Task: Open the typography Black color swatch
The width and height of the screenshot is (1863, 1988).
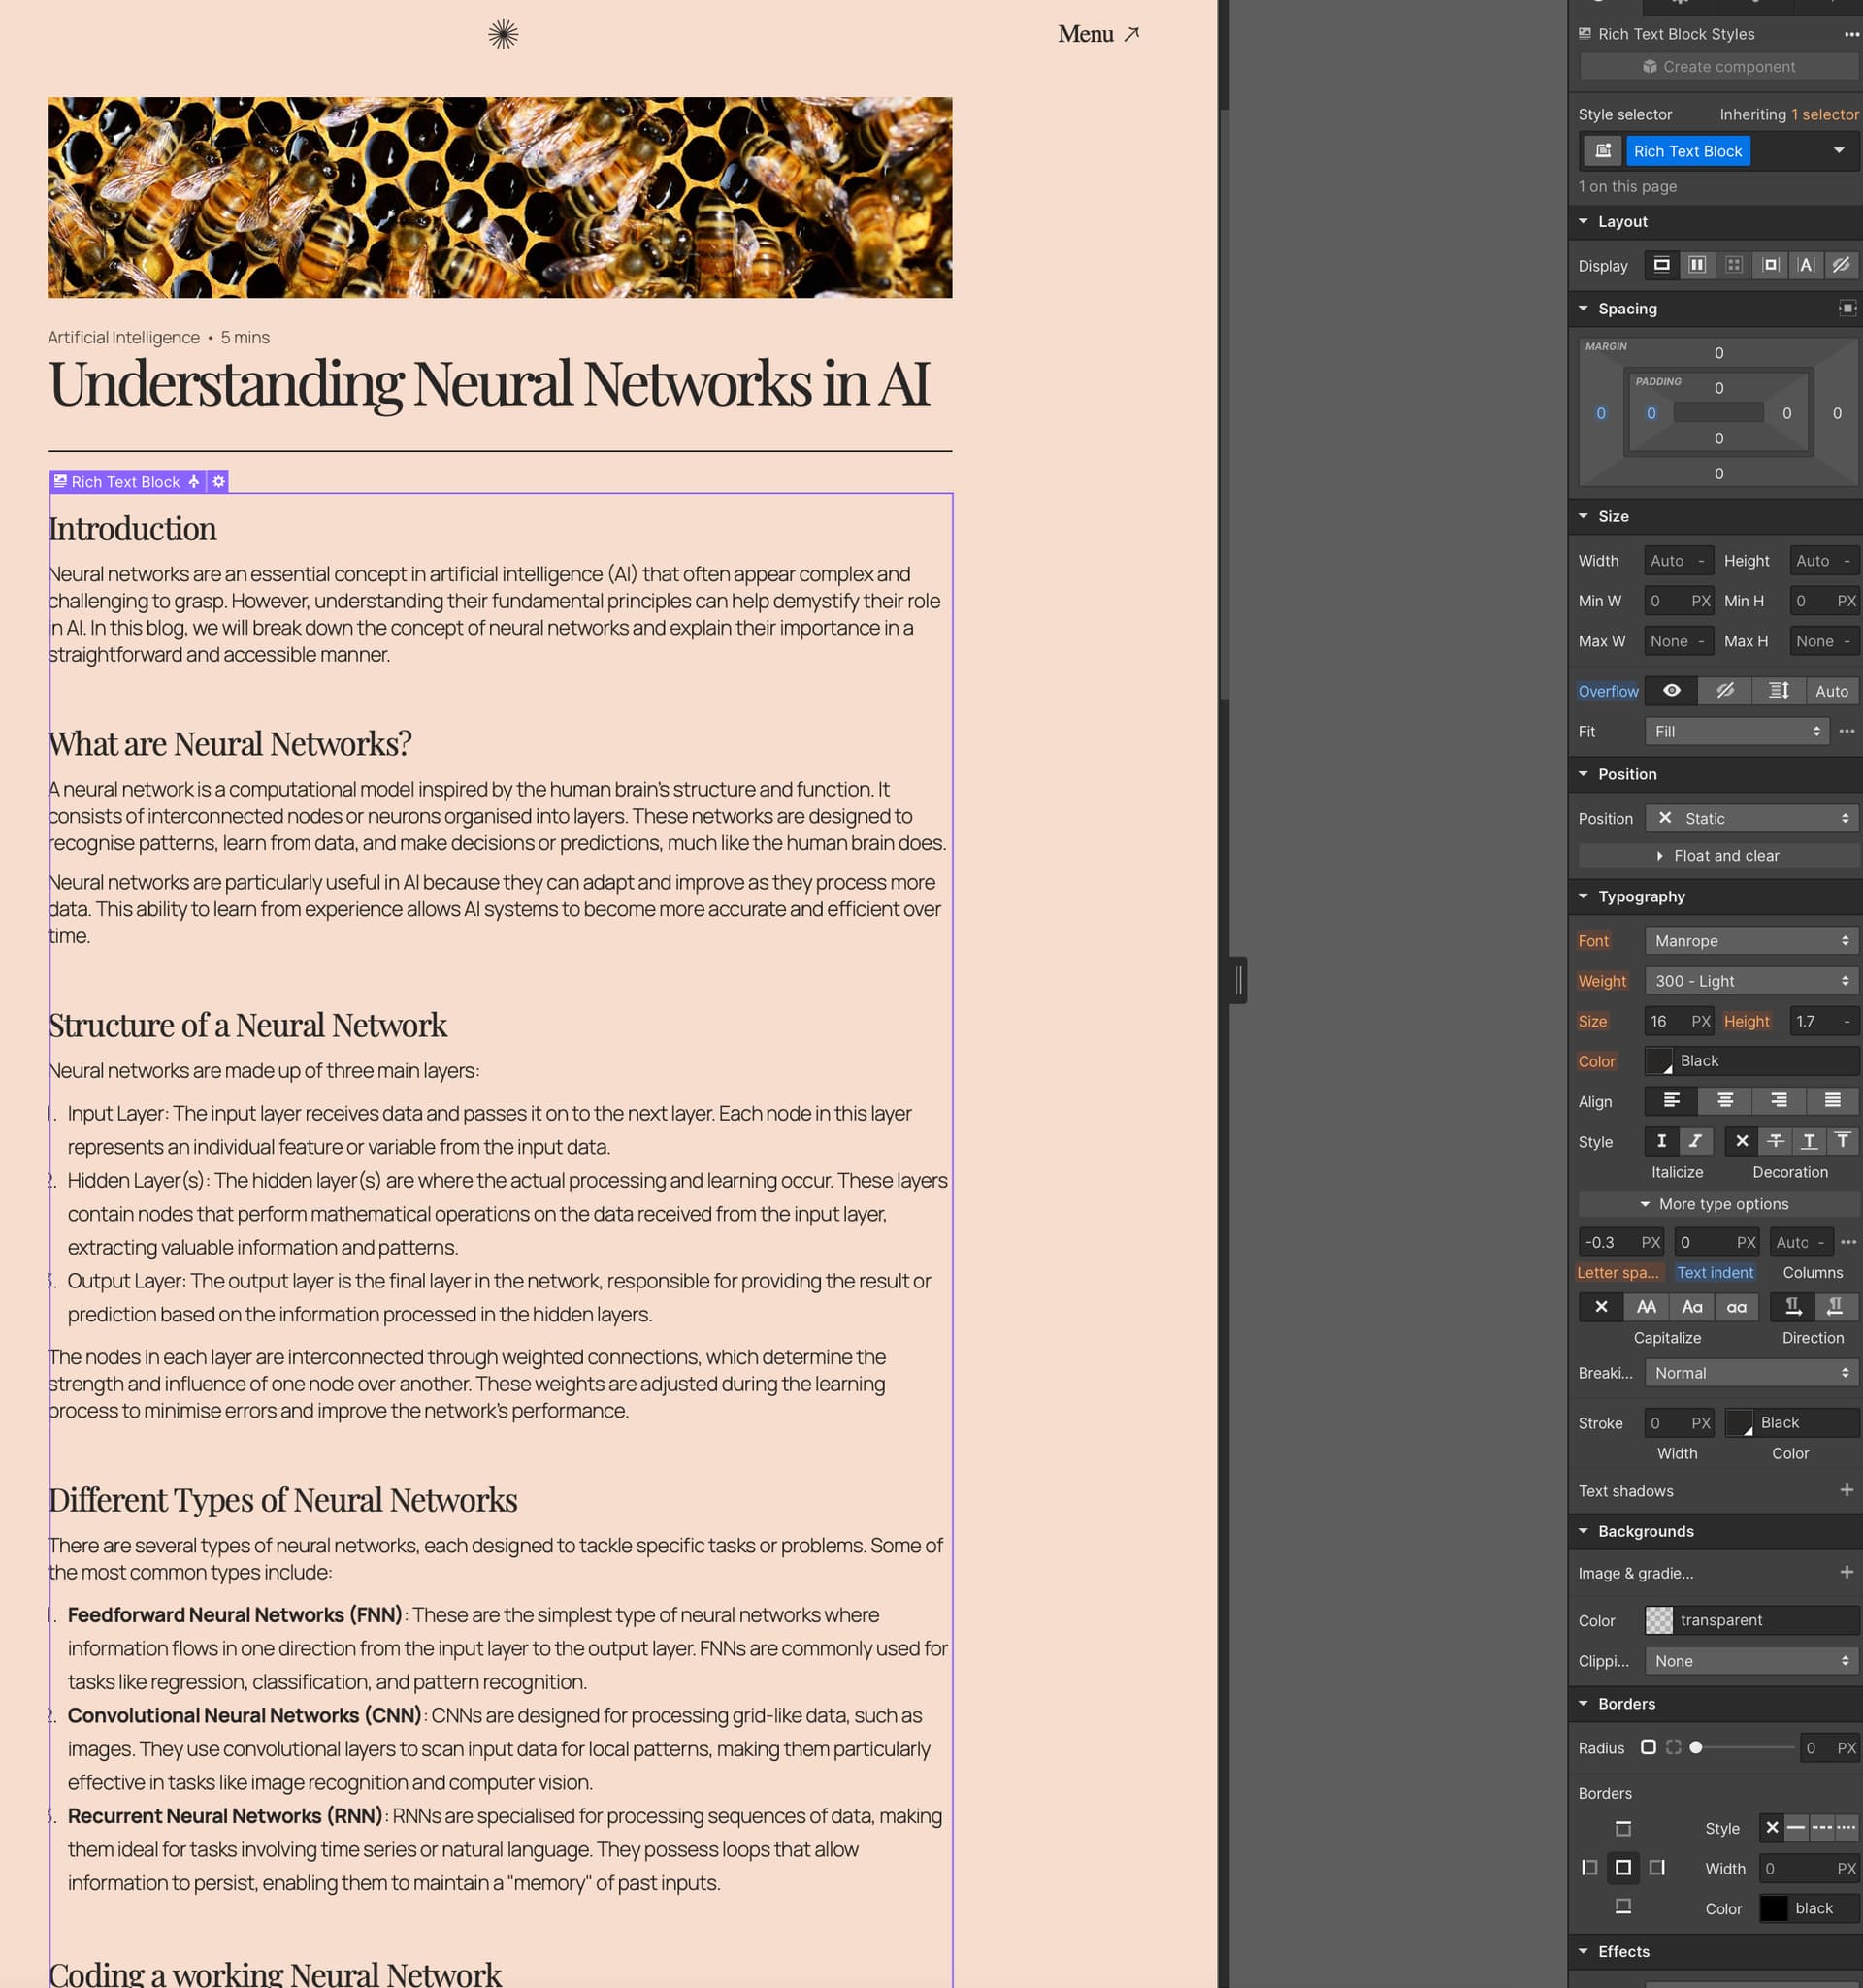Action: point(1659,1061)
